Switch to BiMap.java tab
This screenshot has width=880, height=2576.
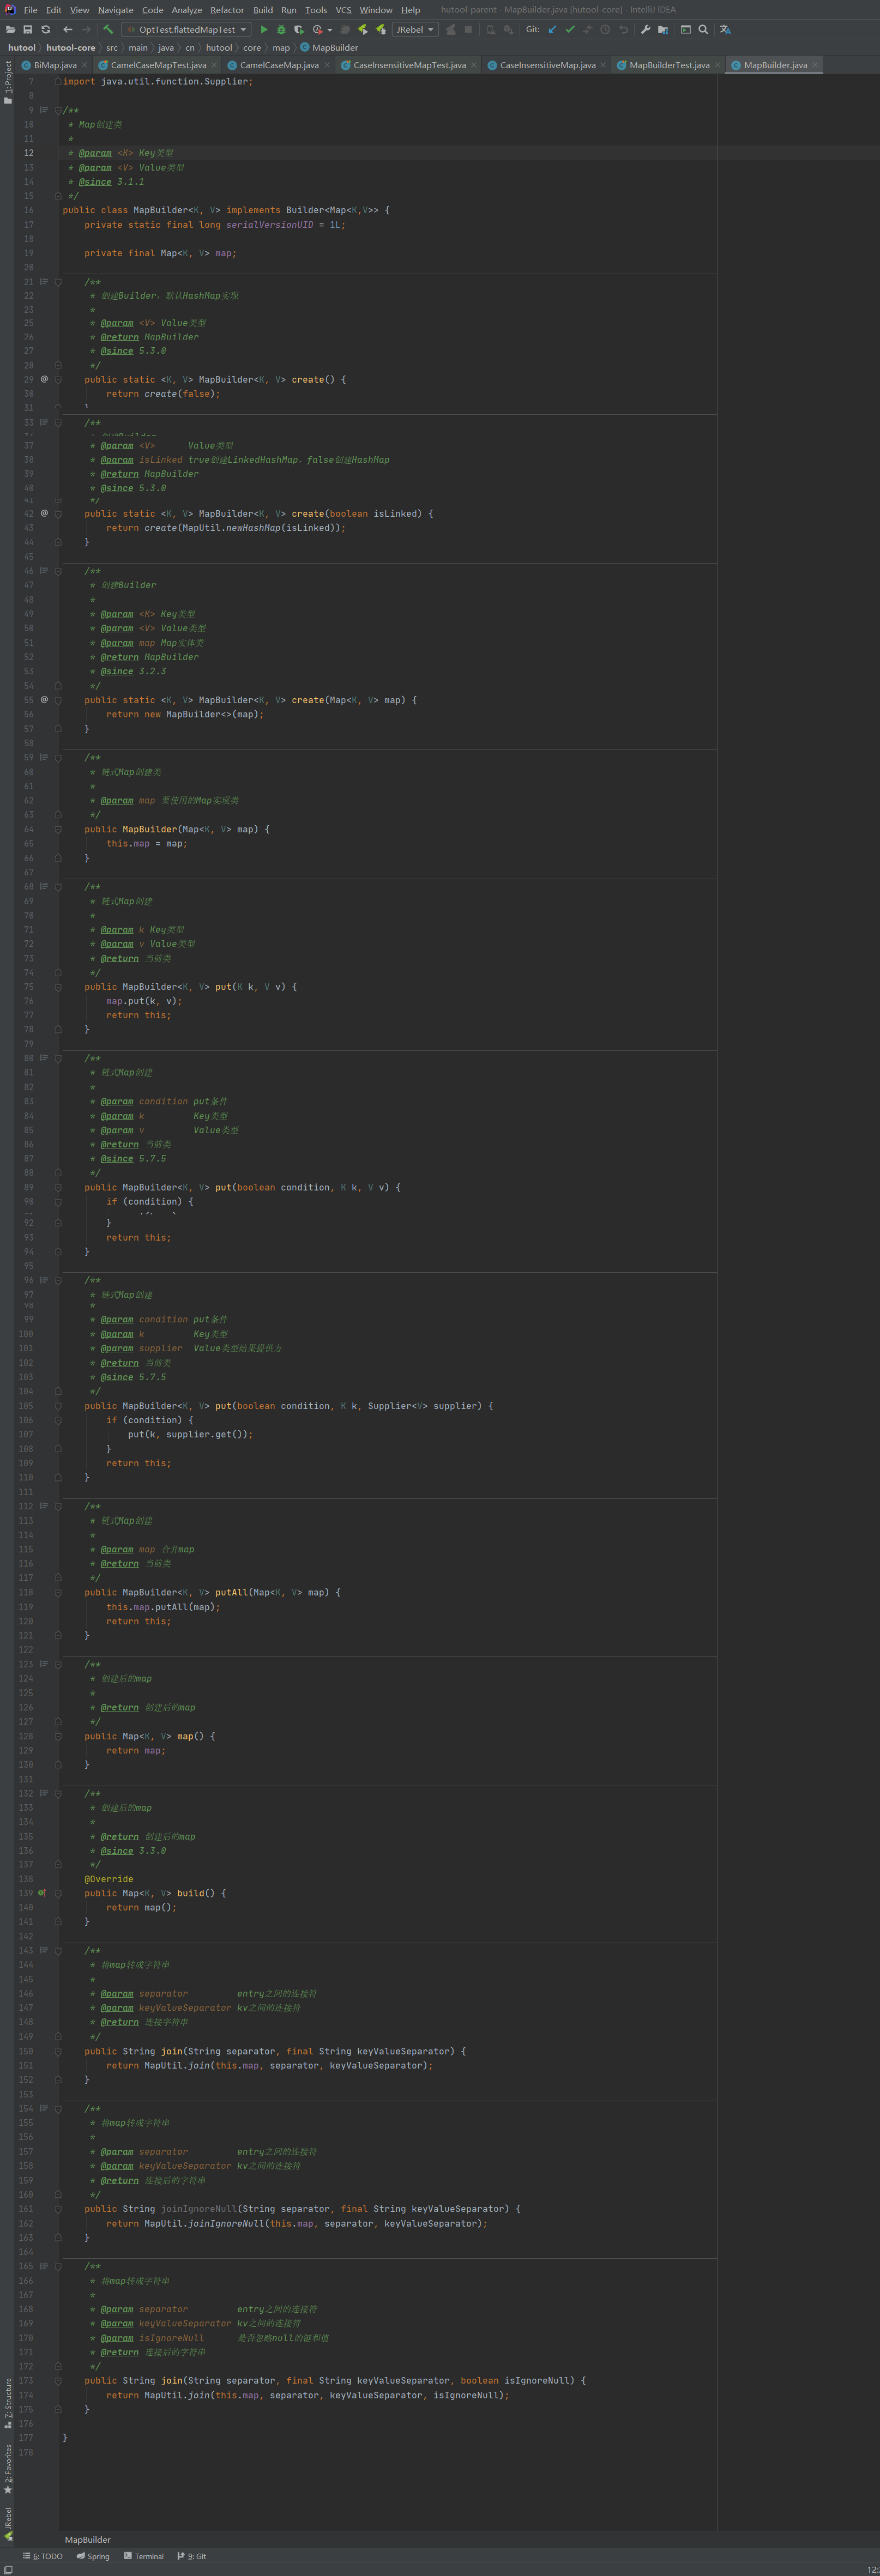[55, 65]
